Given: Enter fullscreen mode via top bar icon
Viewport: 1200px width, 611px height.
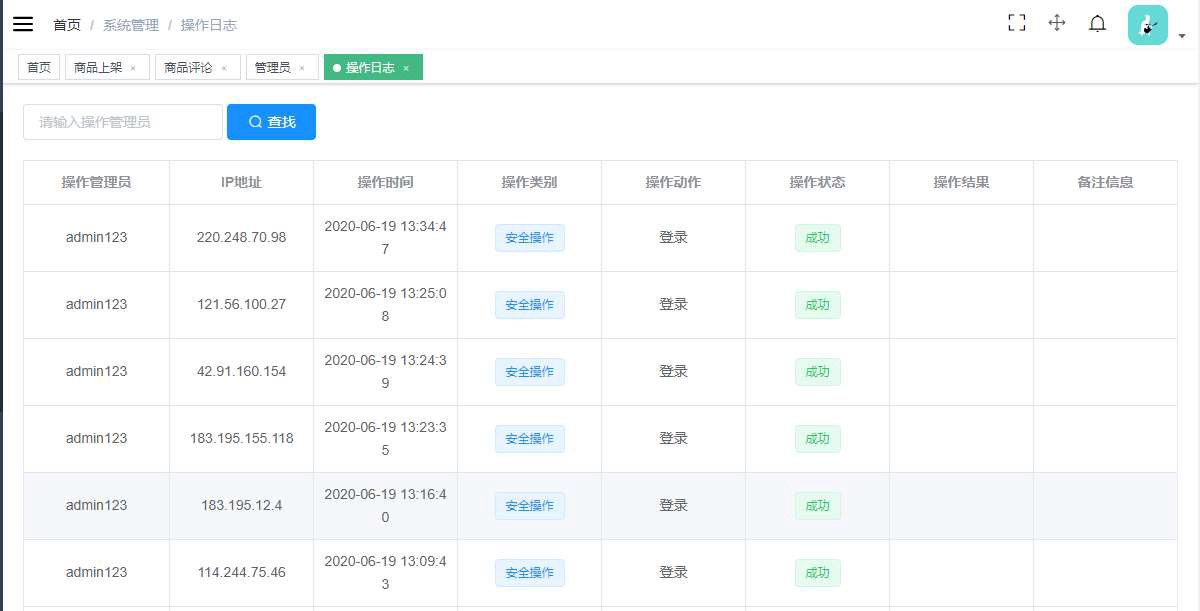Looking at the screenshot, I should (1017, 23).
